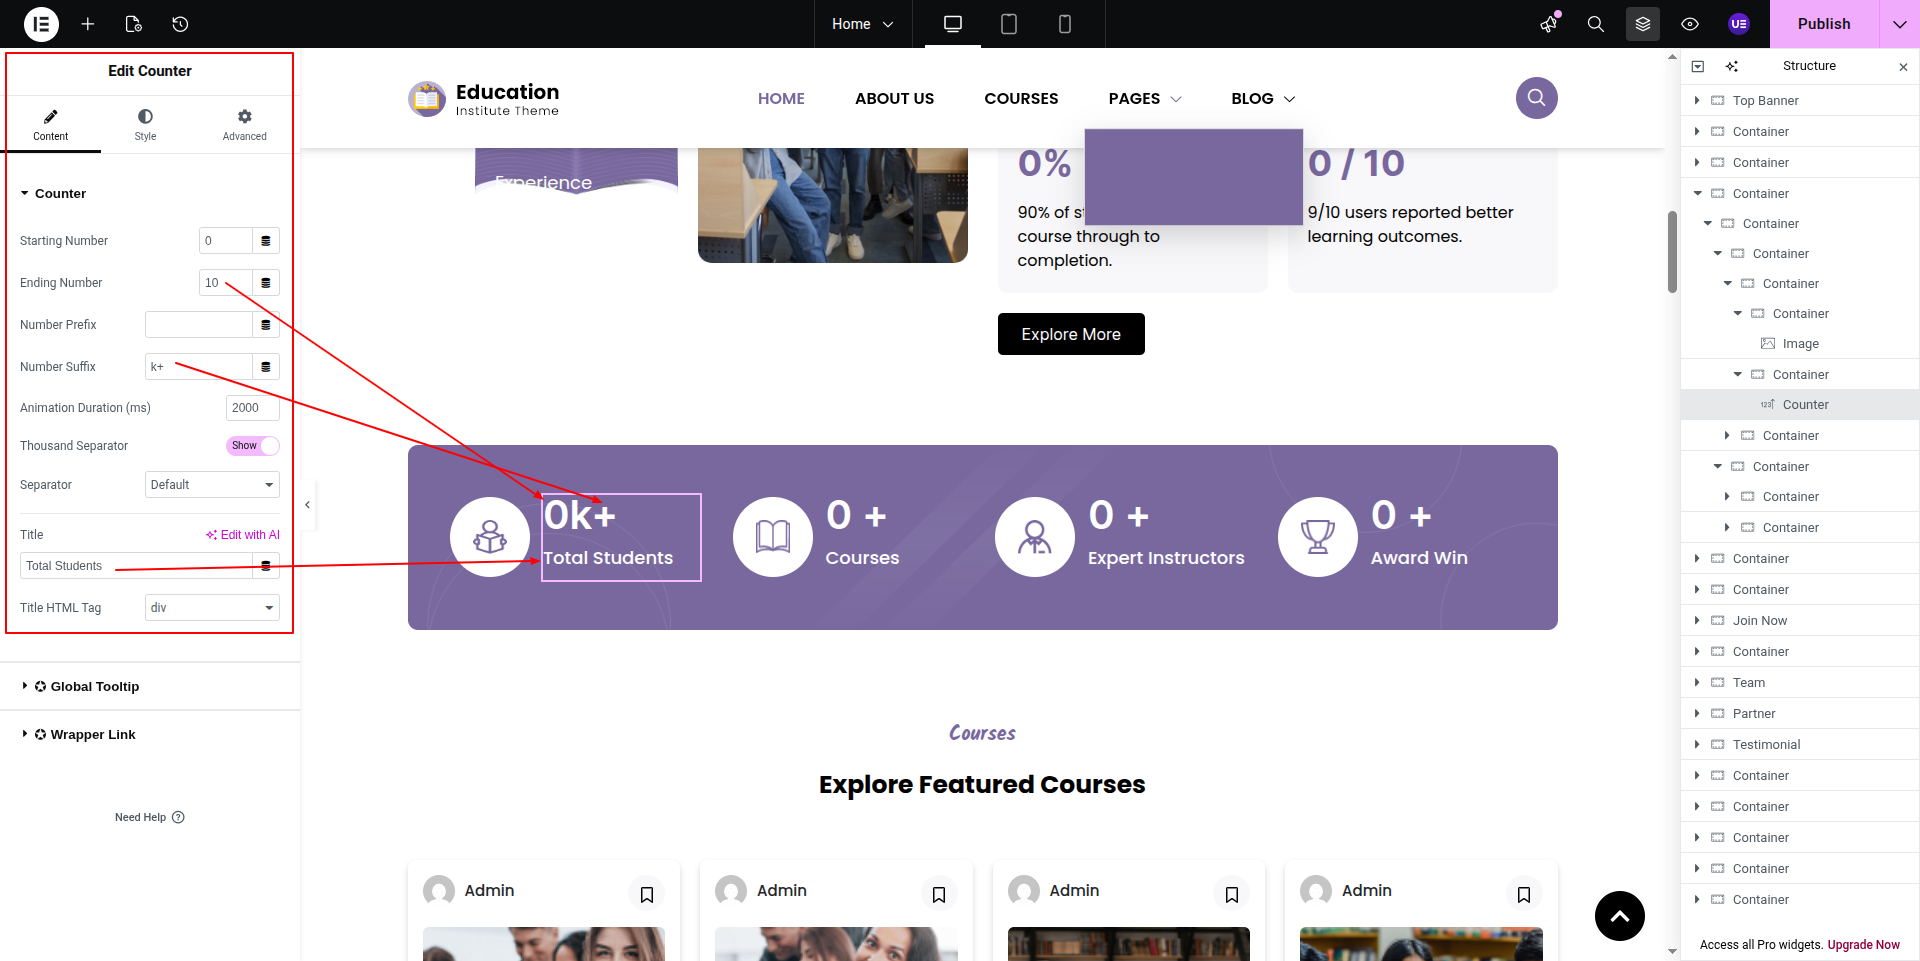
Task: Switch to mobile responsive view
Action: [x=1065, y=24]
